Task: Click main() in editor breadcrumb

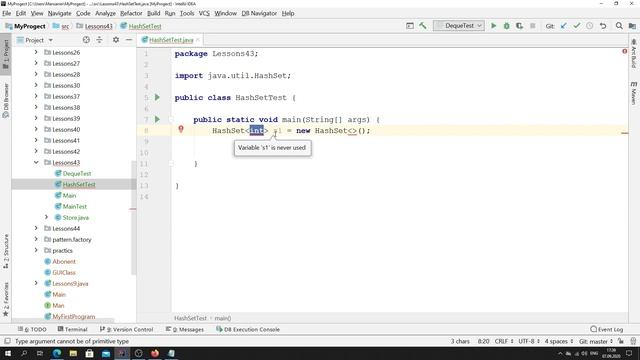Action: tap(223, 318)
